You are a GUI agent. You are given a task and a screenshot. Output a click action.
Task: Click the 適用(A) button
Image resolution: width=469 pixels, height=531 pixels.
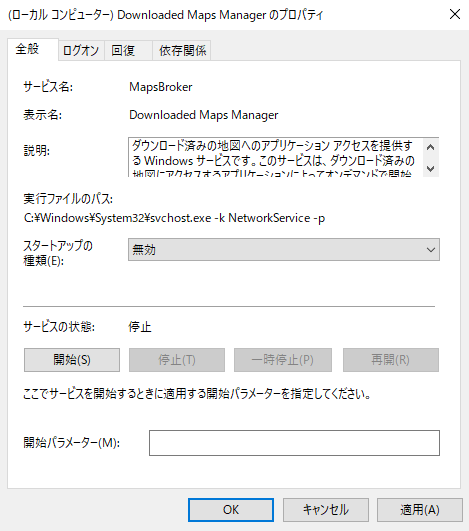click(420, 510)
